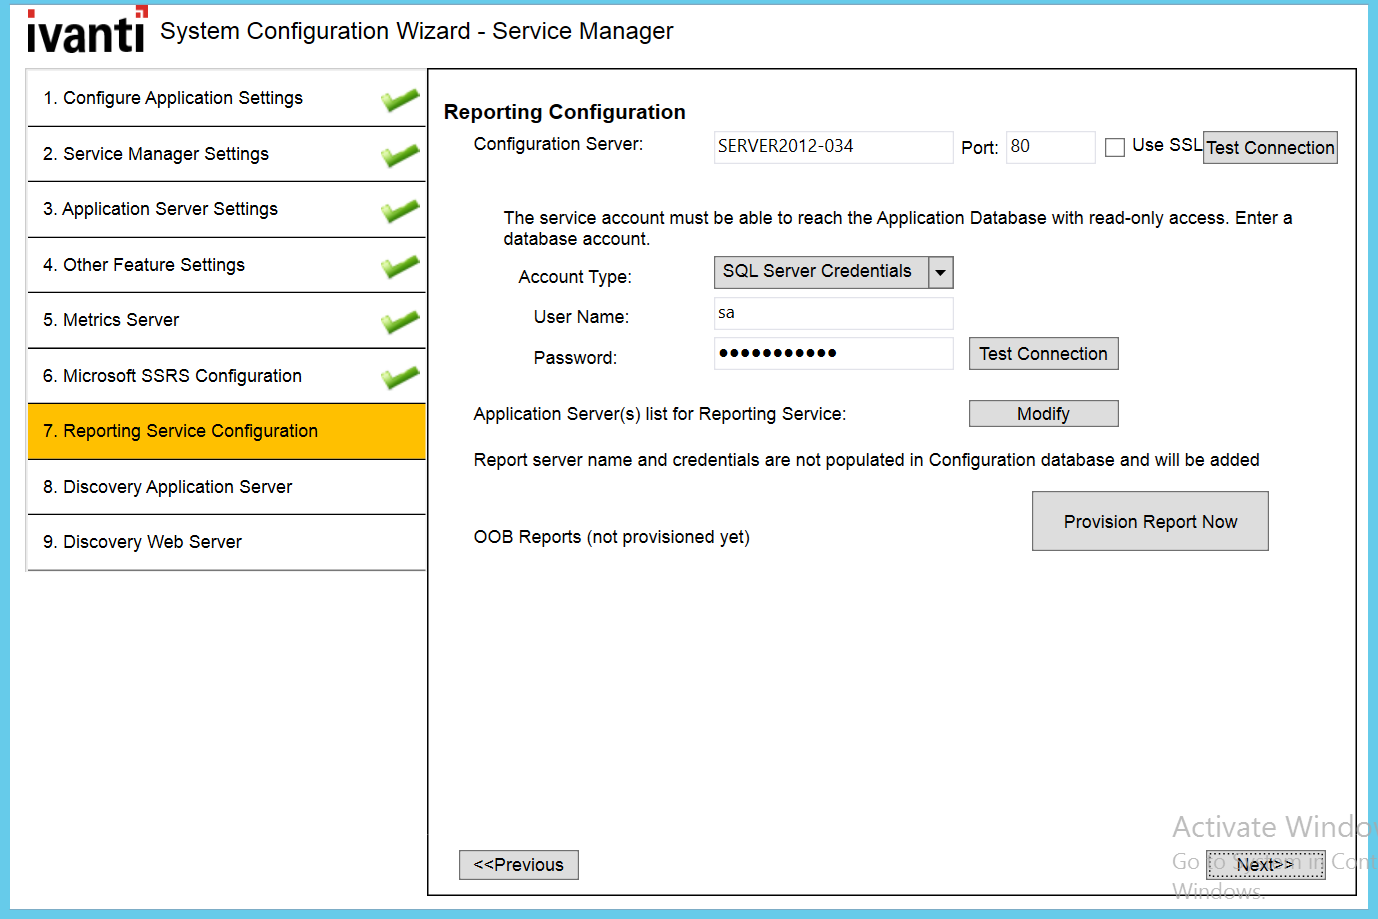Go back with the <<Previous button
This screenshot has width=1378, height=919.
518,865
